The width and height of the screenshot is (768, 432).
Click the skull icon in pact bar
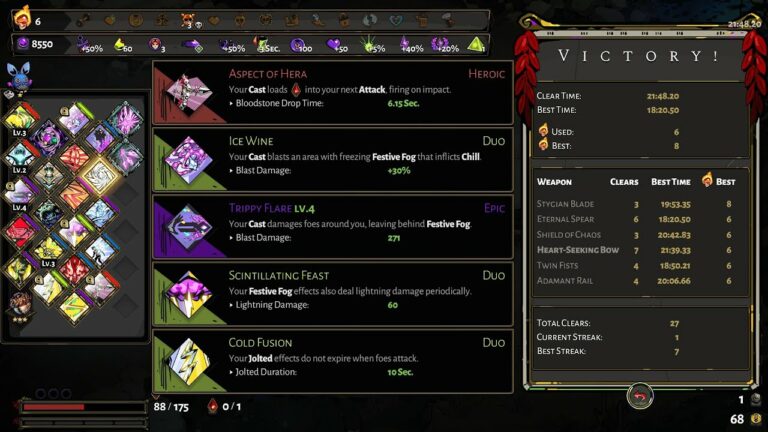(188, 20)
